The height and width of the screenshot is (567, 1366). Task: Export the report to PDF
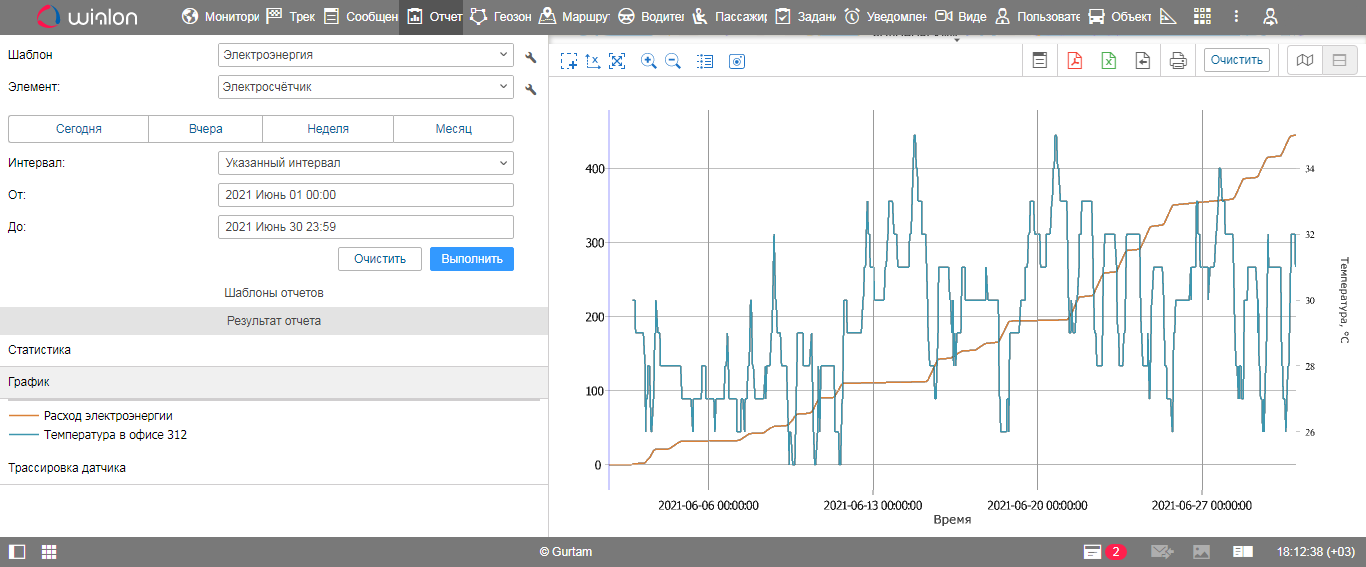point(1075,61)
